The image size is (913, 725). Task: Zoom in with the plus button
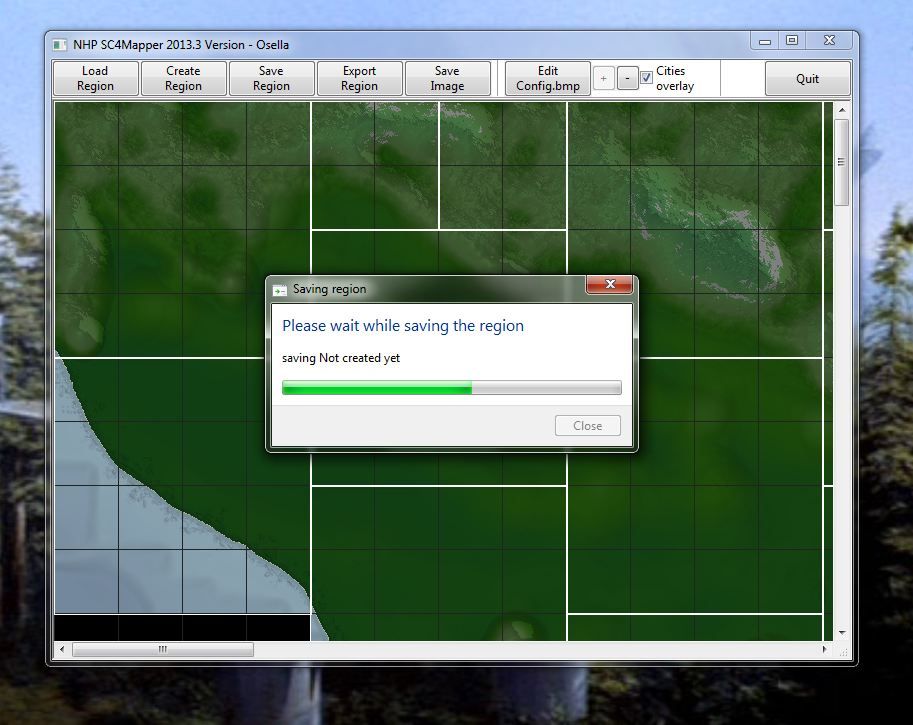[x=604, y=78]
